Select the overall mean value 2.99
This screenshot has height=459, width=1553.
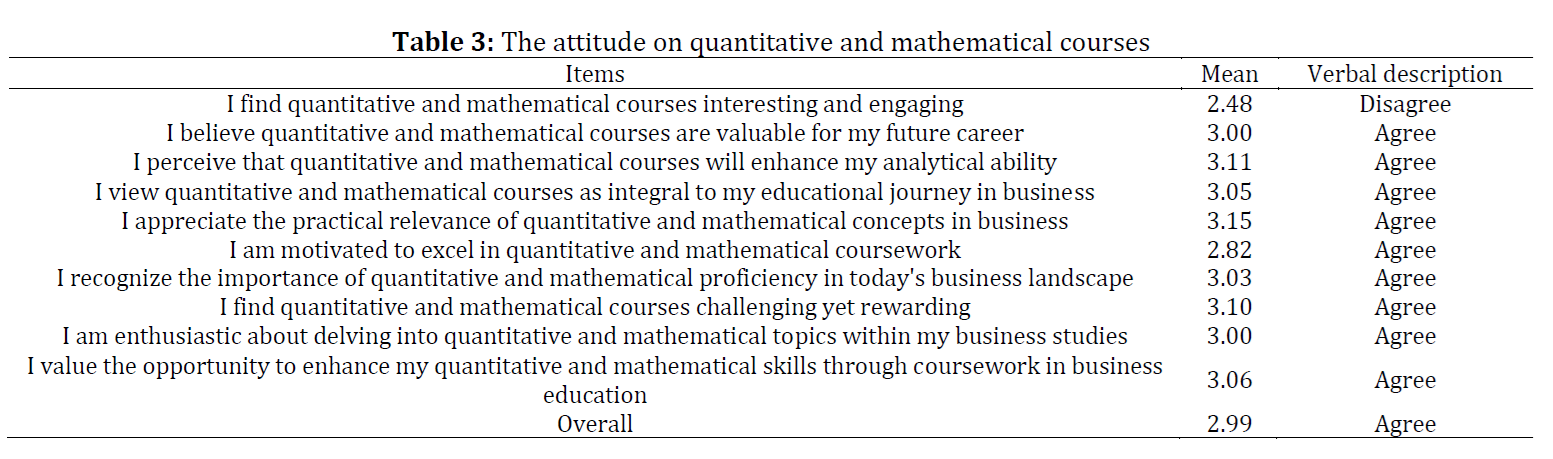[x=1230, y=424]
